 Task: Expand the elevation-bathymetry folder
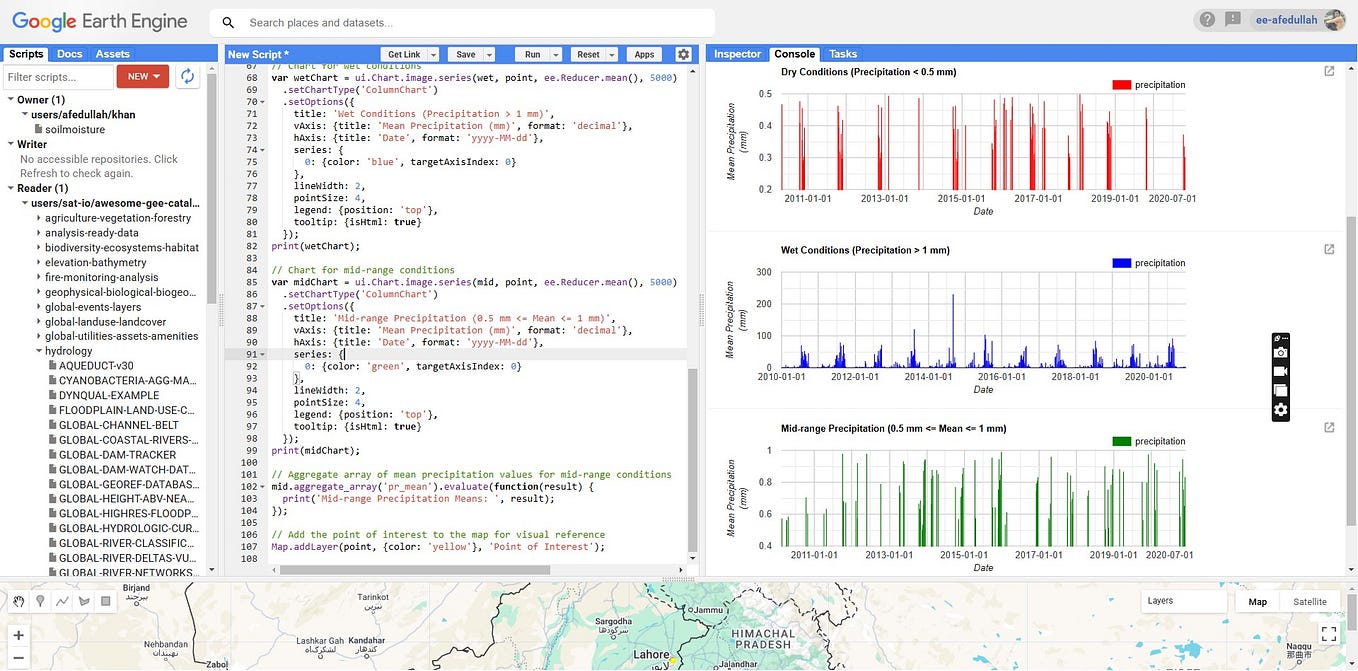(38, 262)
